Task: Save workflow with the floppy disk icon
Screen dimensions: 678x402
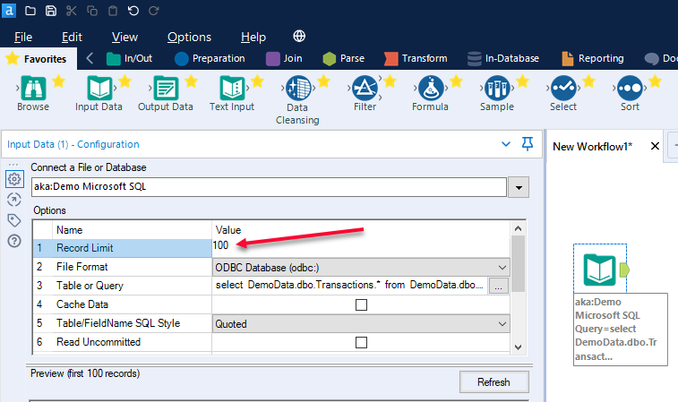Action: point(51,10)
